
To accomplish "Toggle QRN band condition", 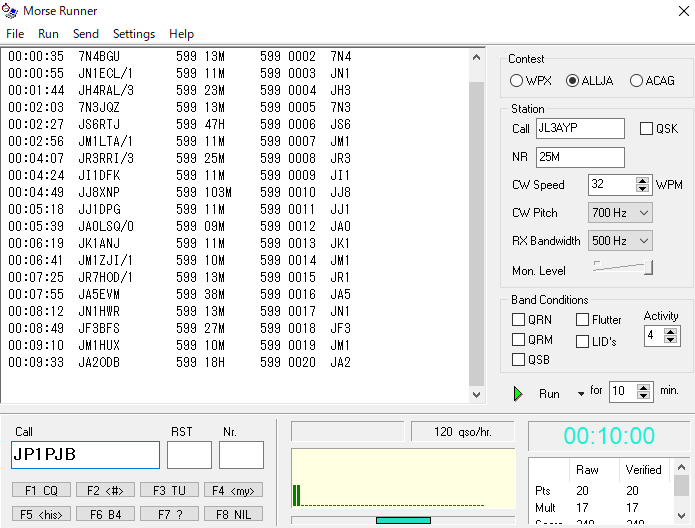I will click(518, 320).
